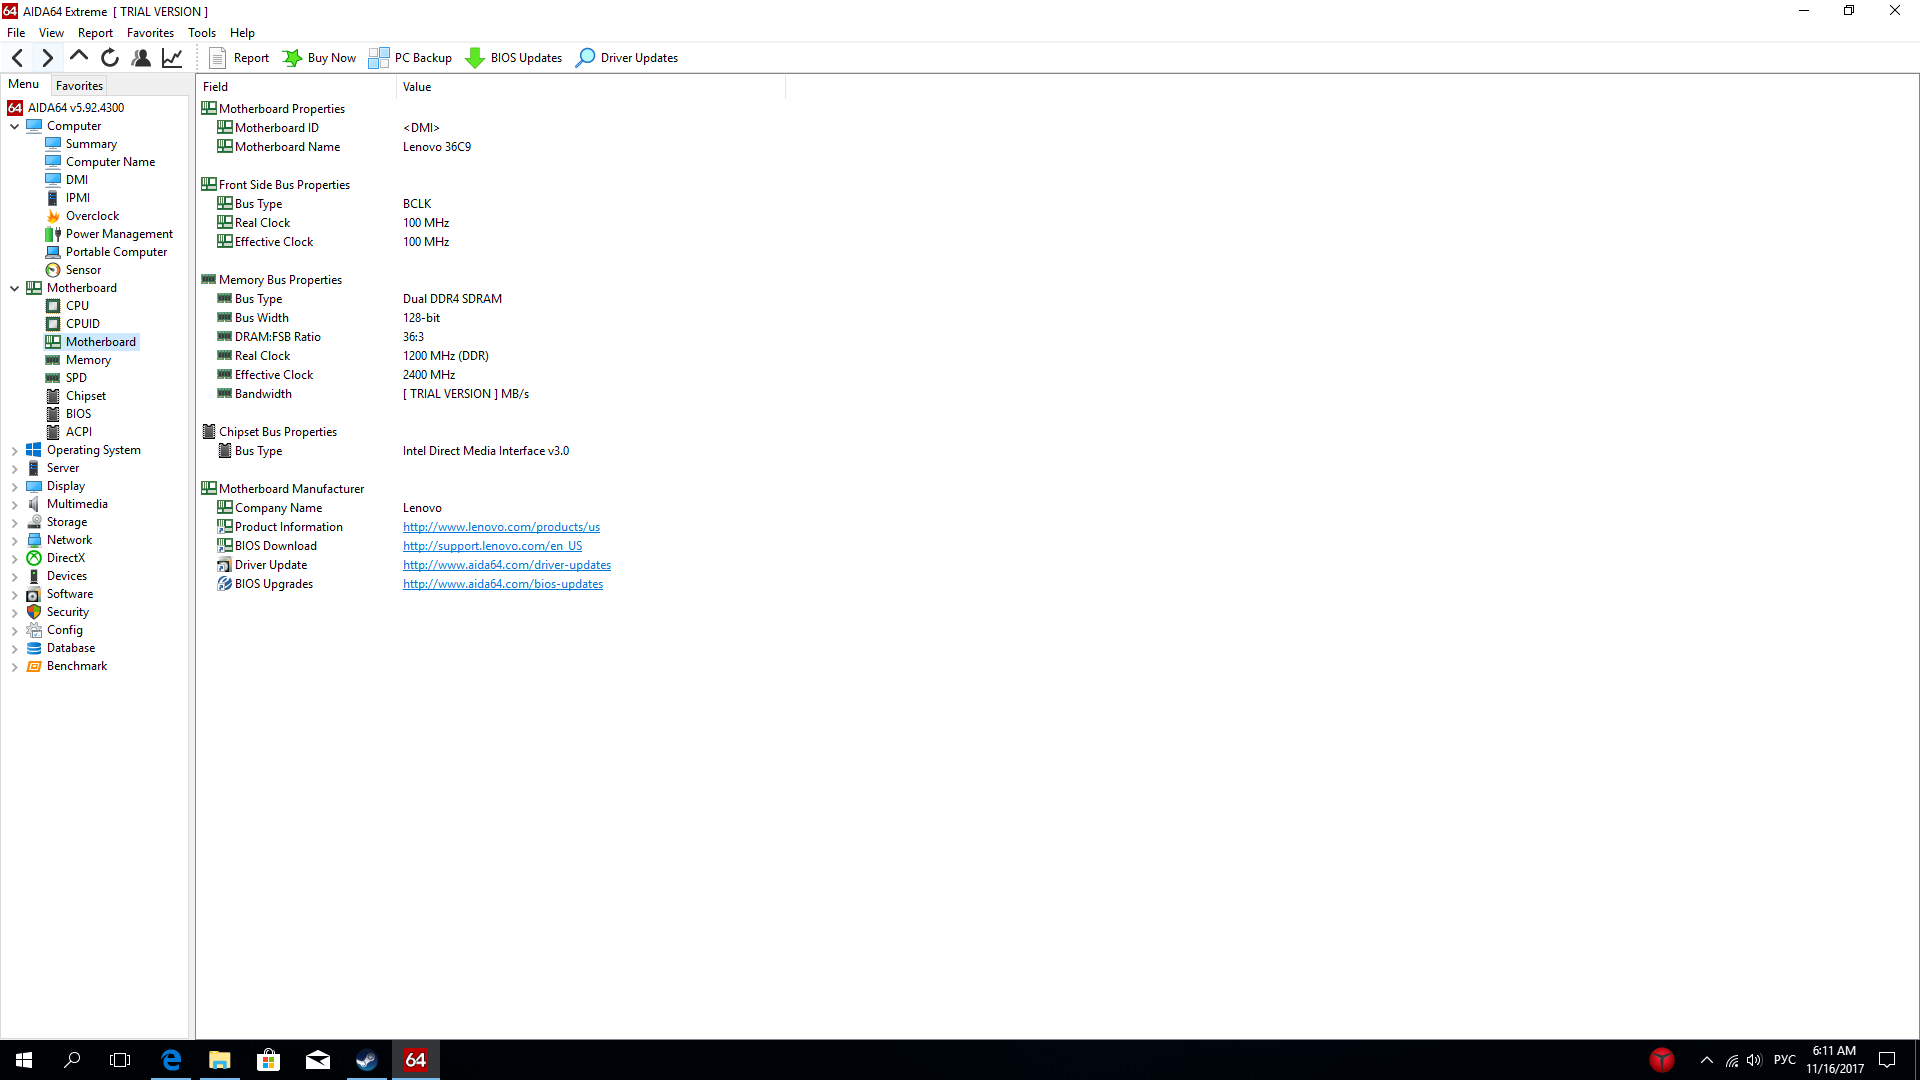The width and height of the screenshot is (1920, 1080).
Task: Expand the Display node
Action: coord(15,487)
